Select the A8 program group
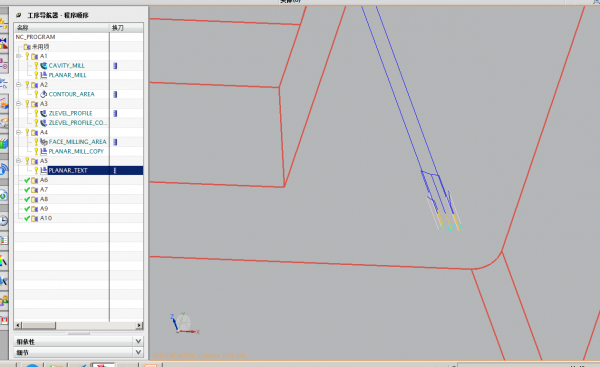The height and width of the screenshot is (367, 600). tap(44, 199)
